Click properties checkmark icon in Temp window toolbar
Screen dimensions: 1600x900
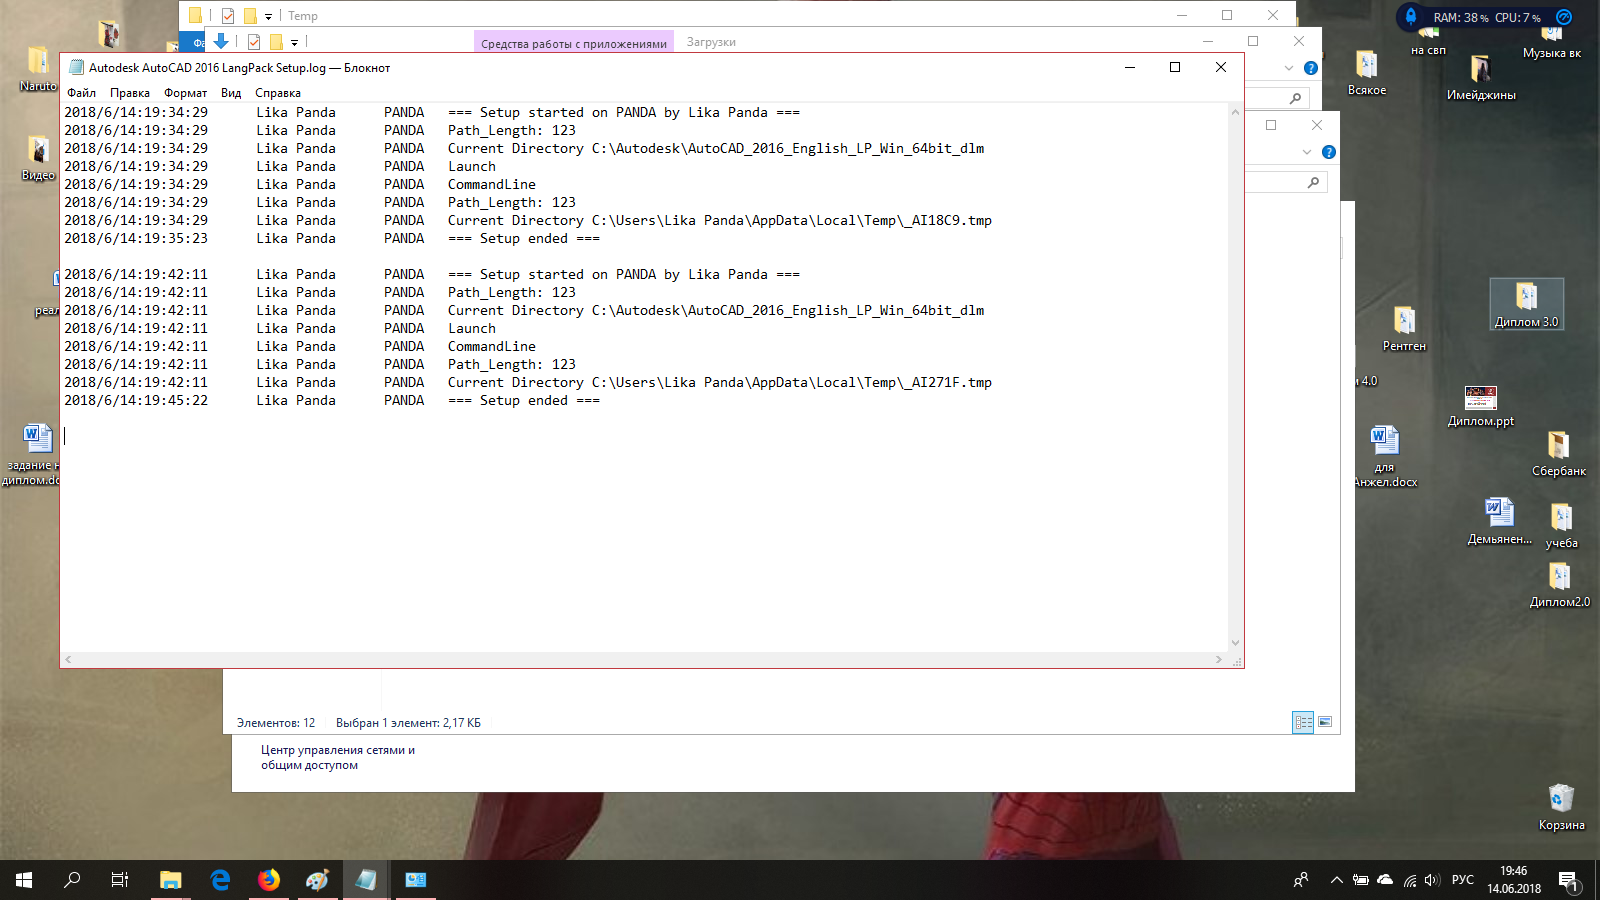click(x=228, y=16)
